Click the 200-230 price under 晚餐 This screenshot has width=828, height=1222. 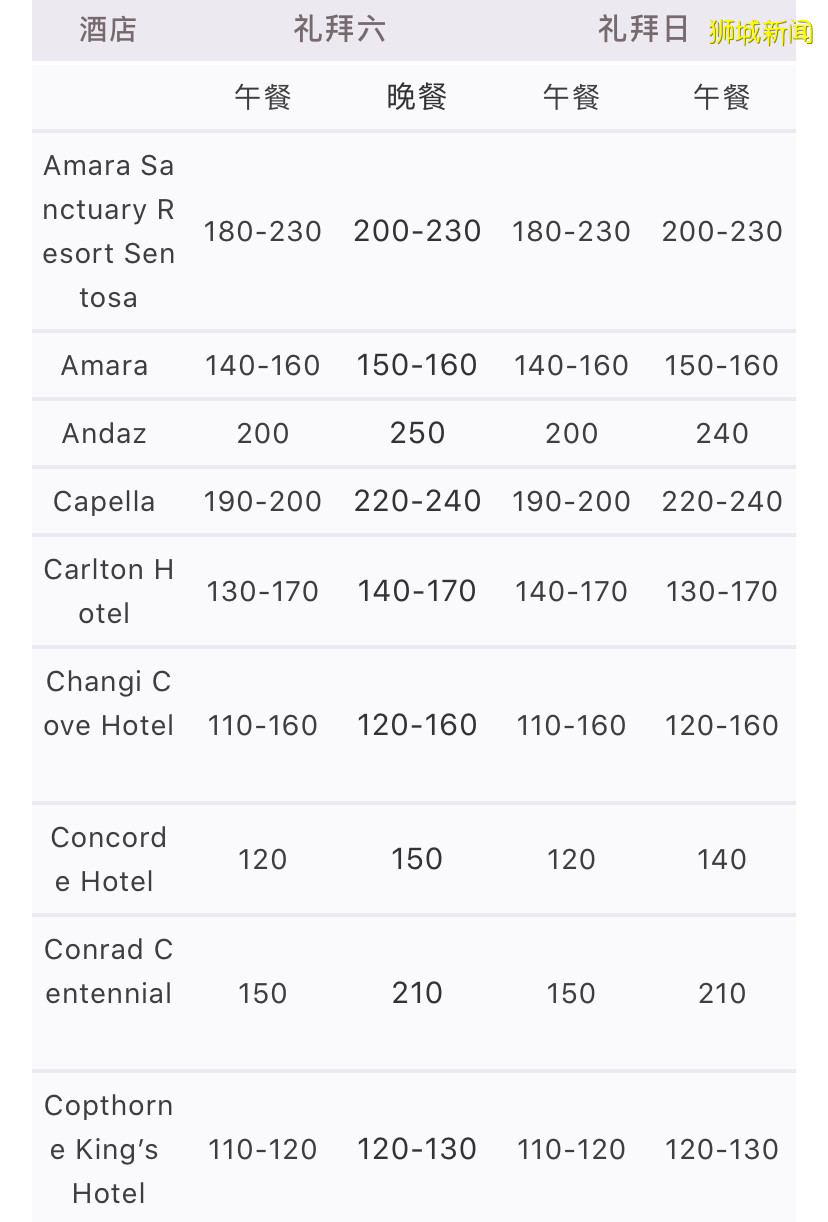point(417,231)
